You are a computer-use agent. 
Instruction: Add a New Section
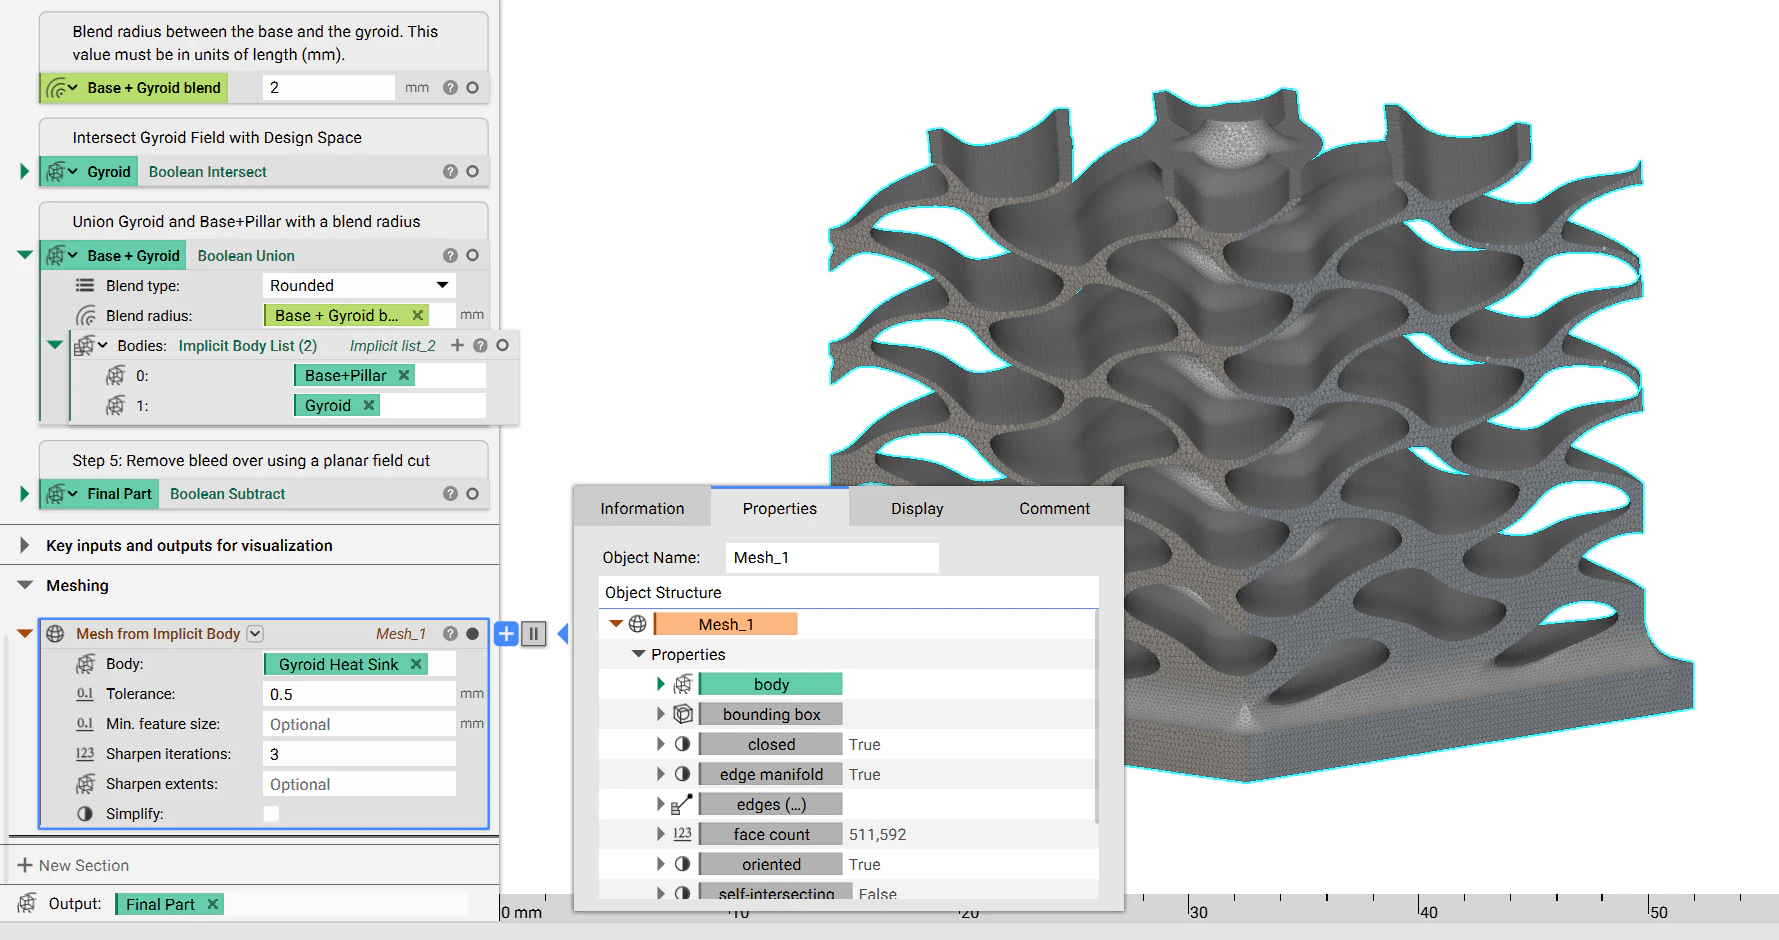coord(74,865)
